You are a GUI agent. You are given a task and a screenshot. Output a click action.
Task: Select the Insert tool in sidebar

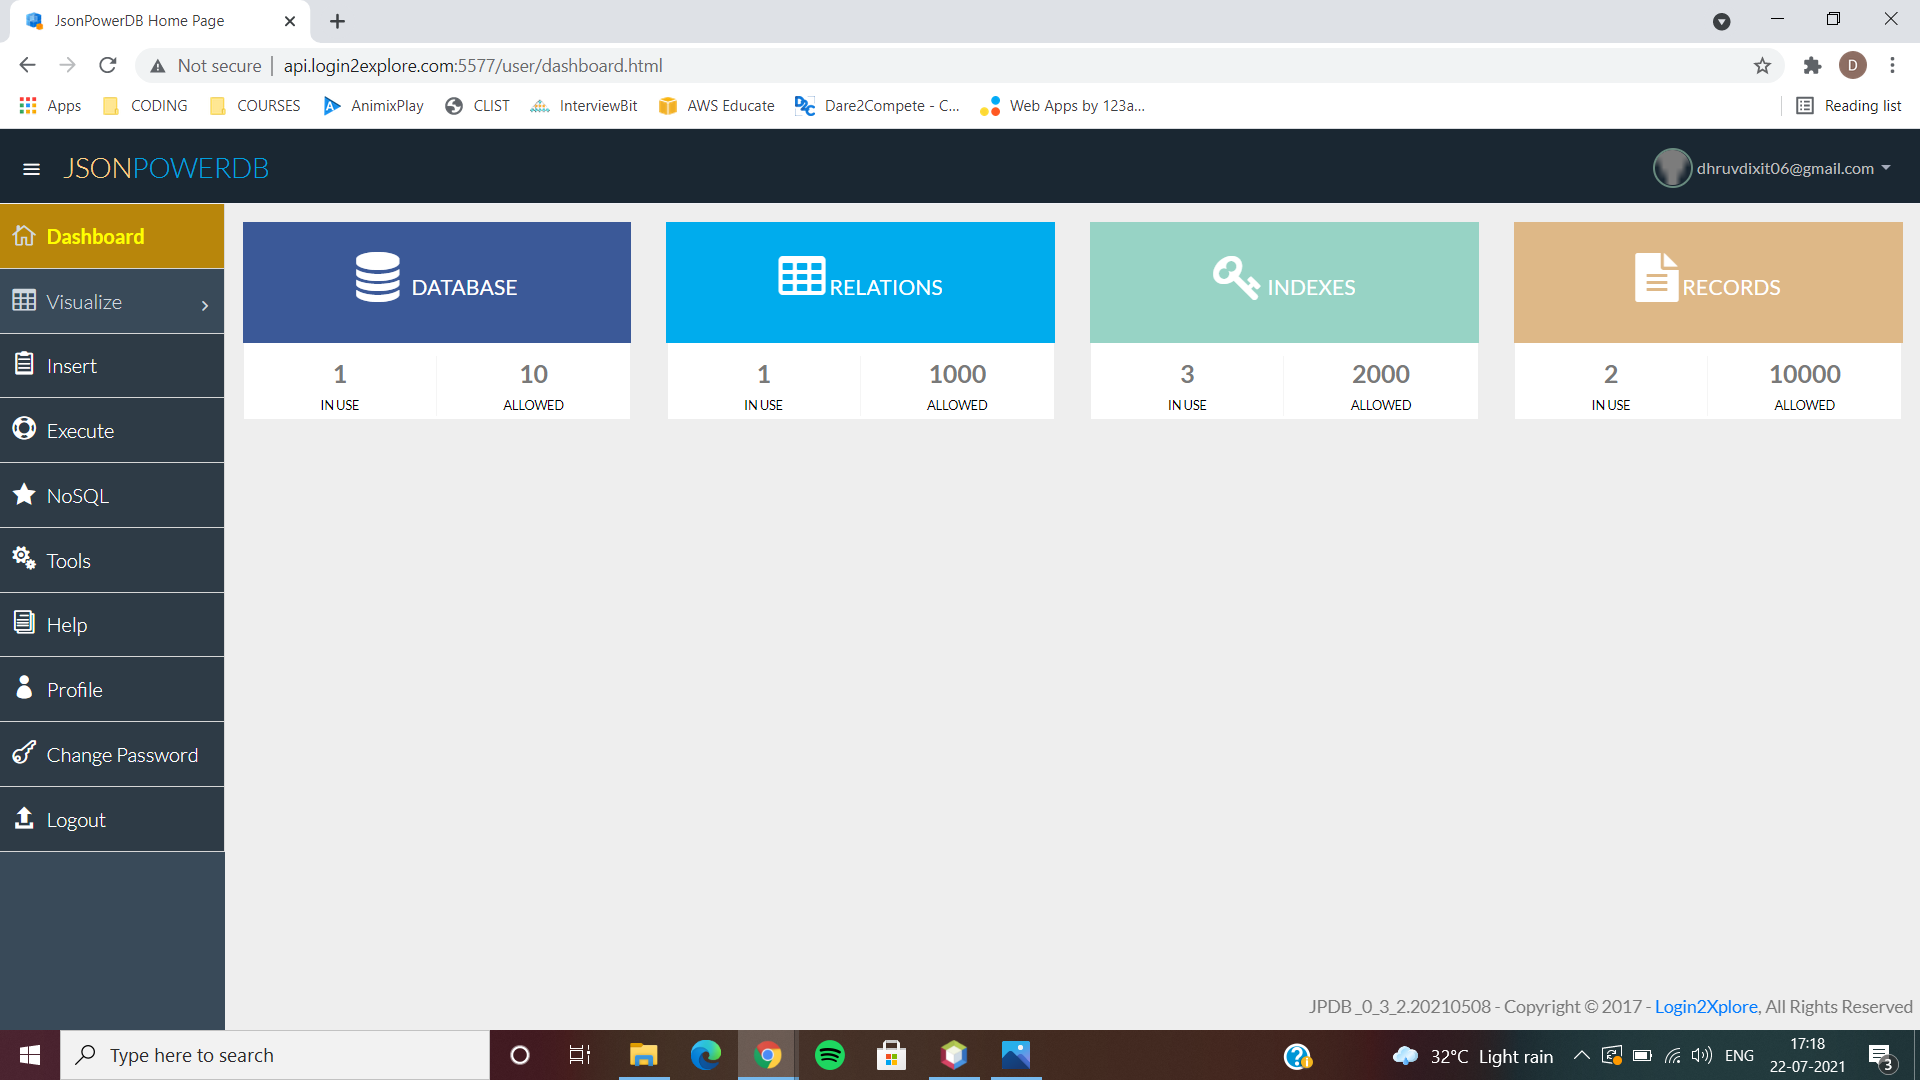[x=71, y=365]
